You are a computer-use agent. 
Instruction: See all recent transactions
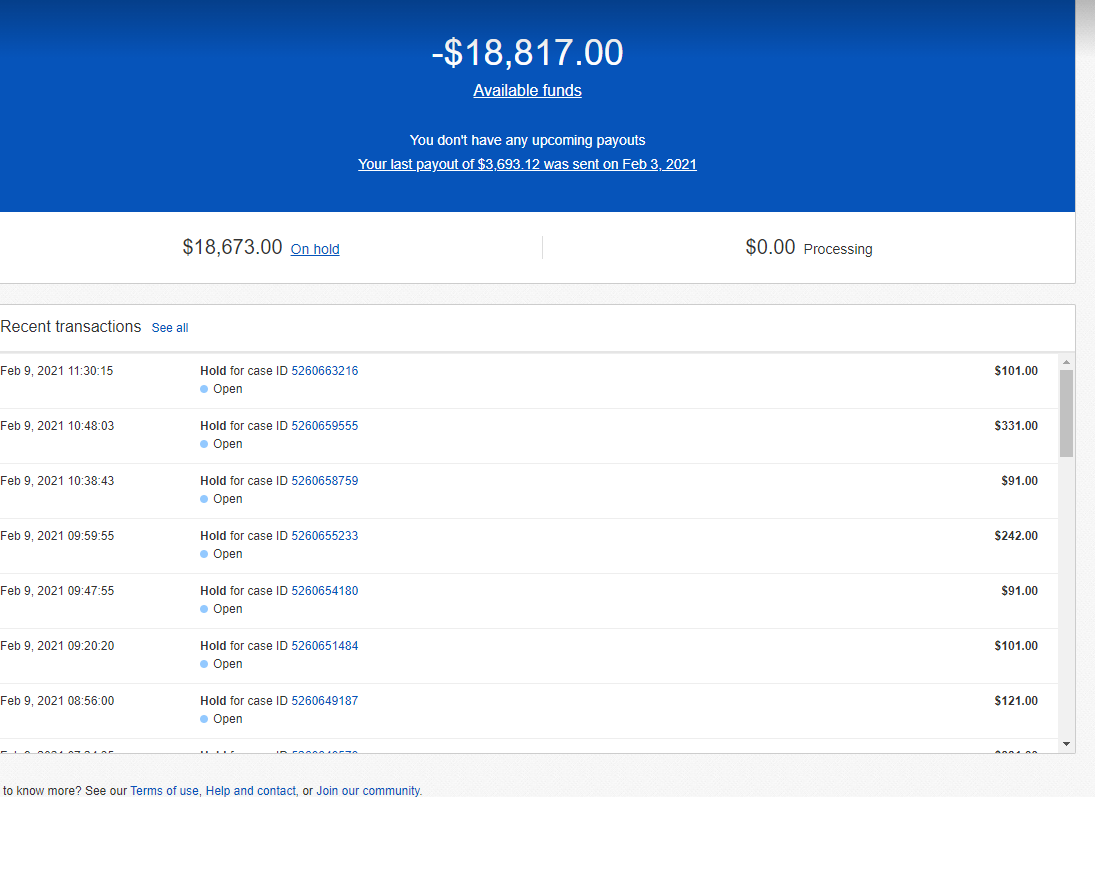[170, 327]
